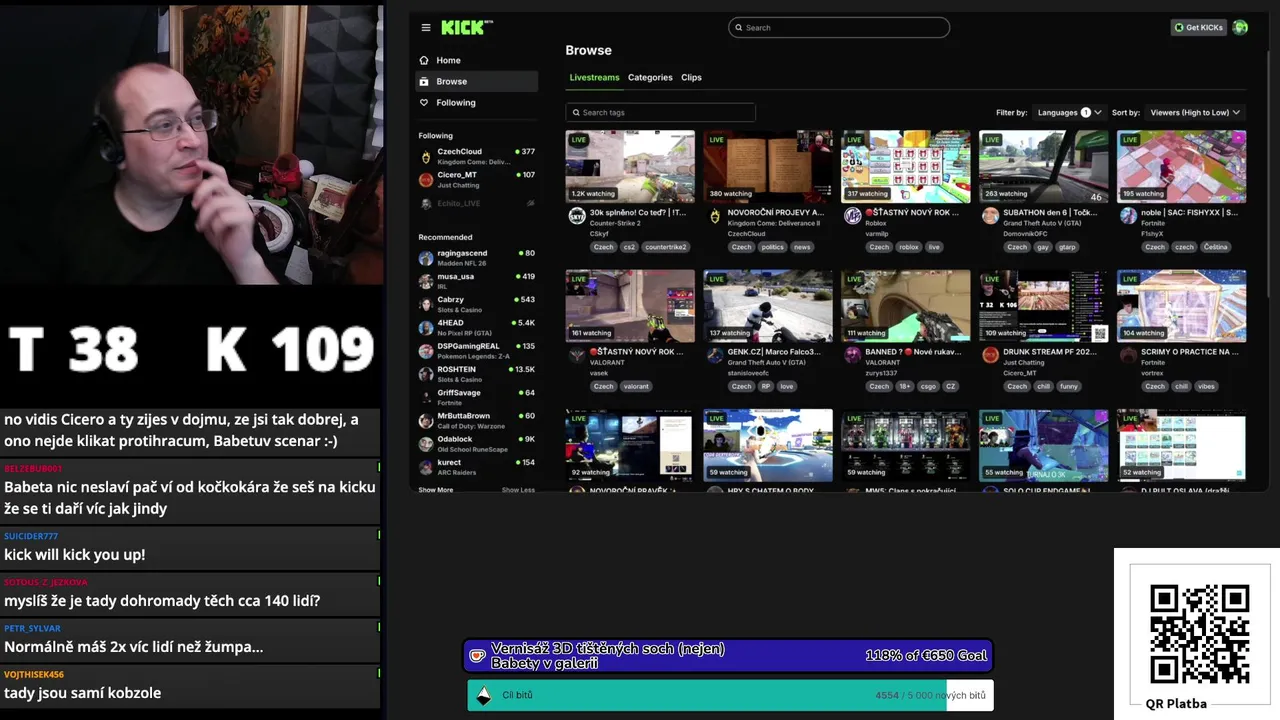Click the ŠŤASTNÝ NOVÝ ROK title by varmilp
Viewport: 1280px width, 720px height.
pyautogui.click(x=912, y=212)
